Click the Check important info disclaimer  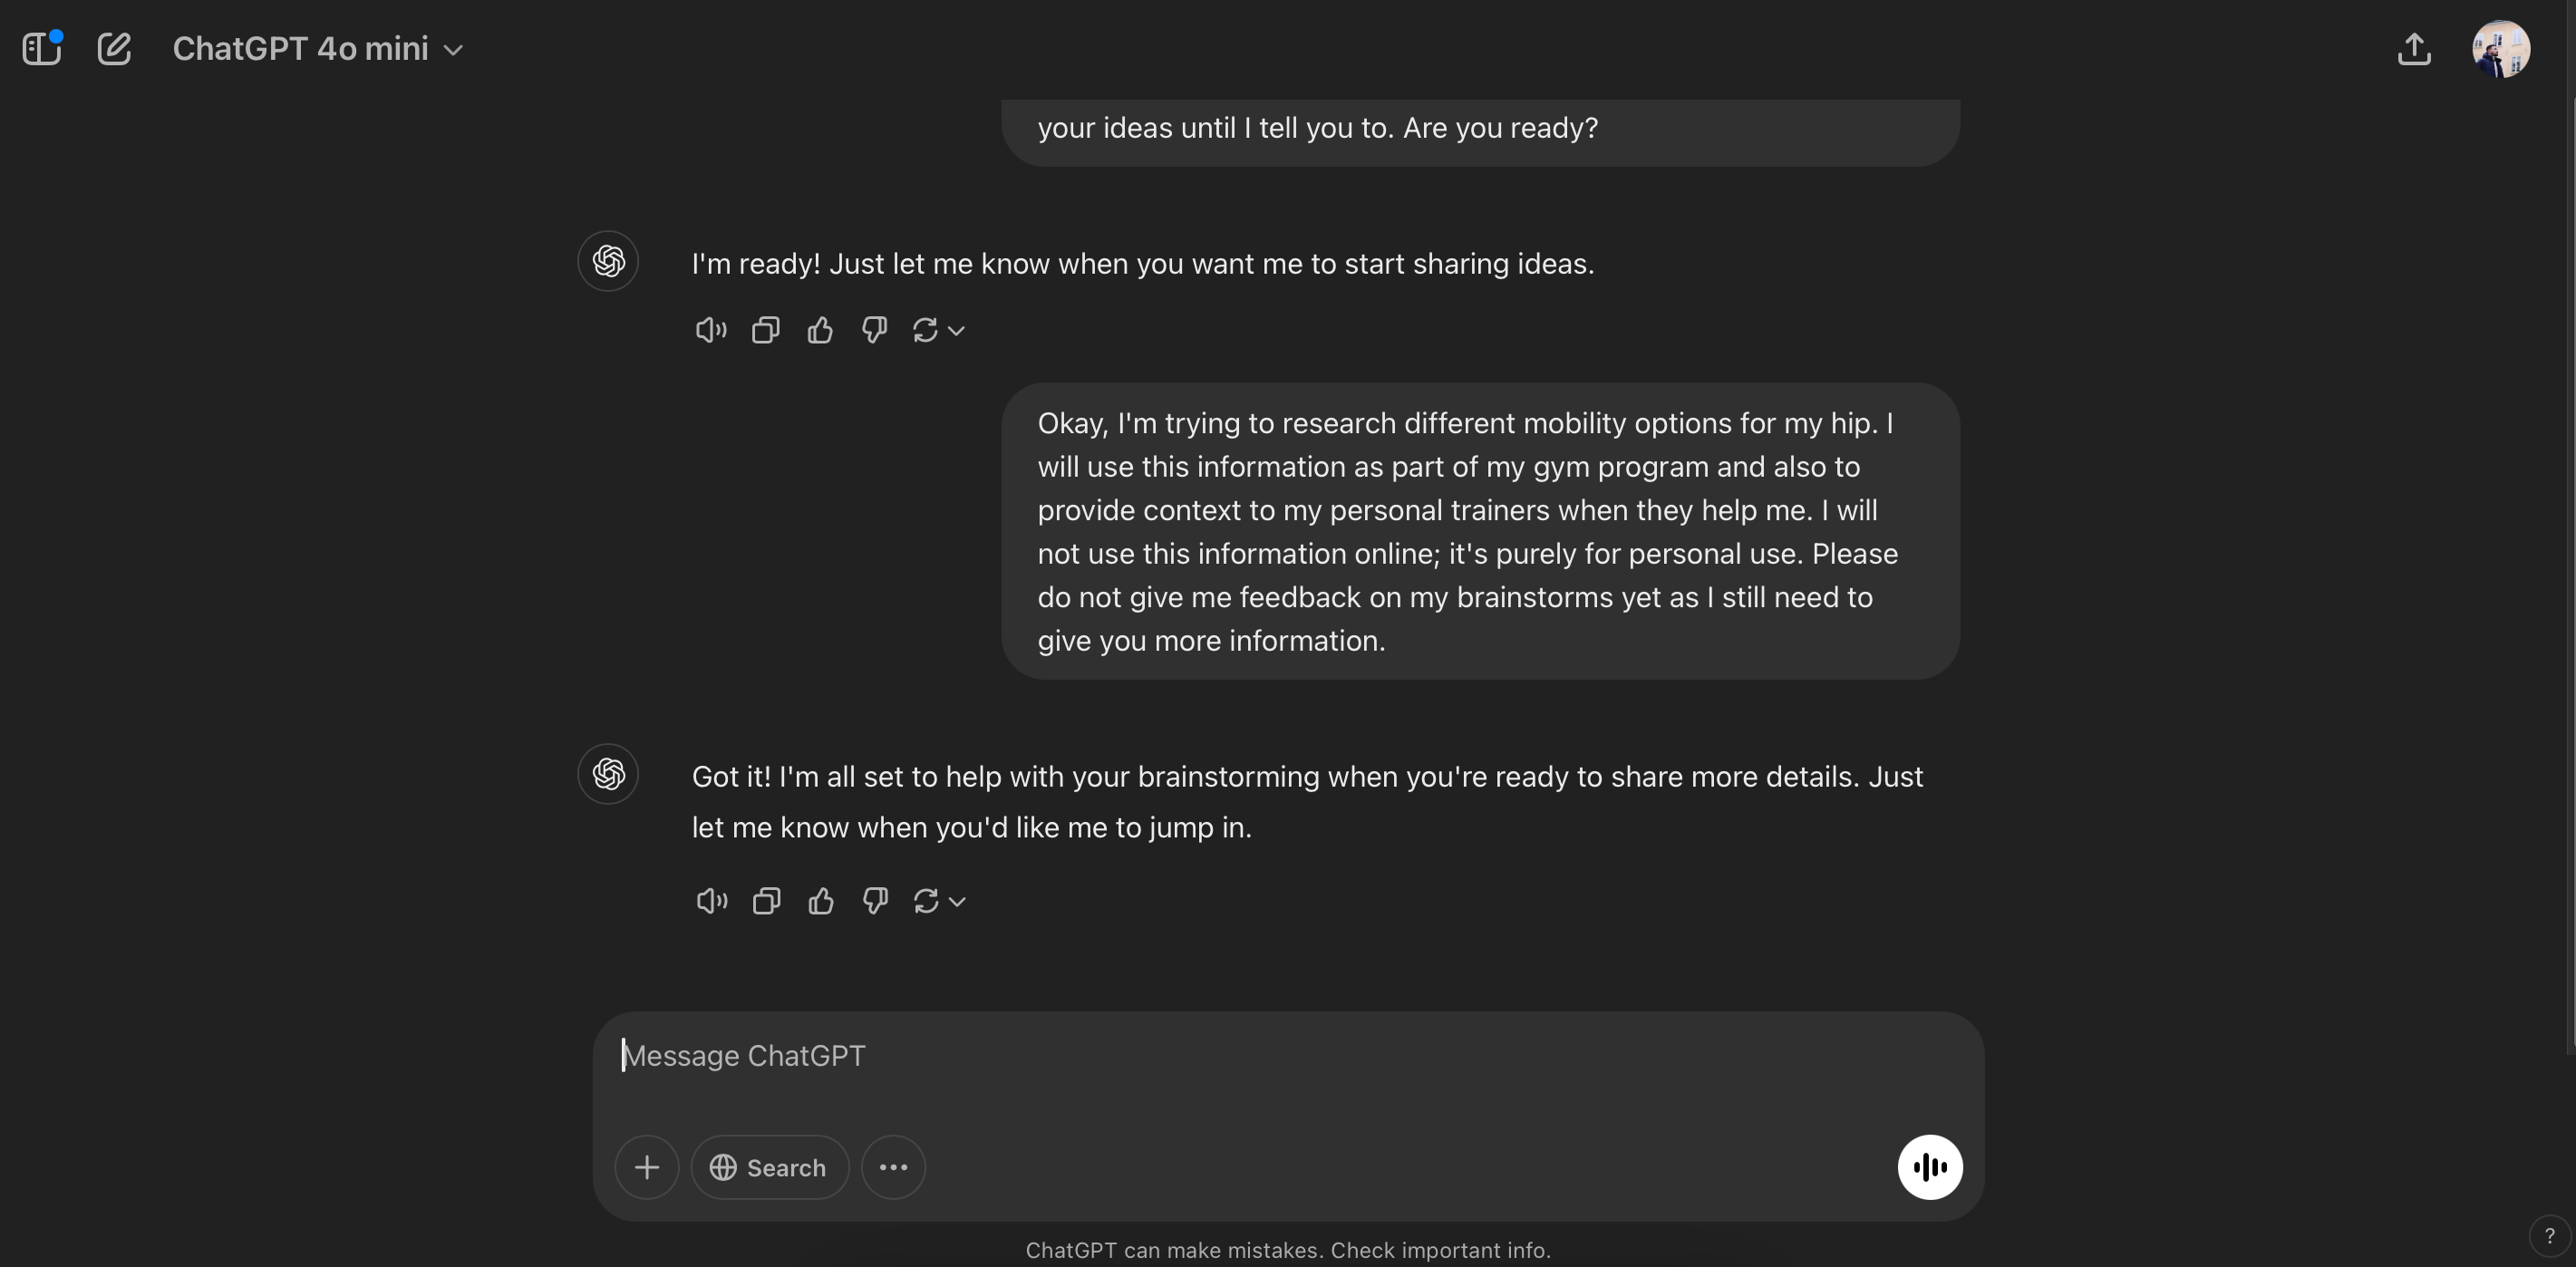(1441, 1249)
